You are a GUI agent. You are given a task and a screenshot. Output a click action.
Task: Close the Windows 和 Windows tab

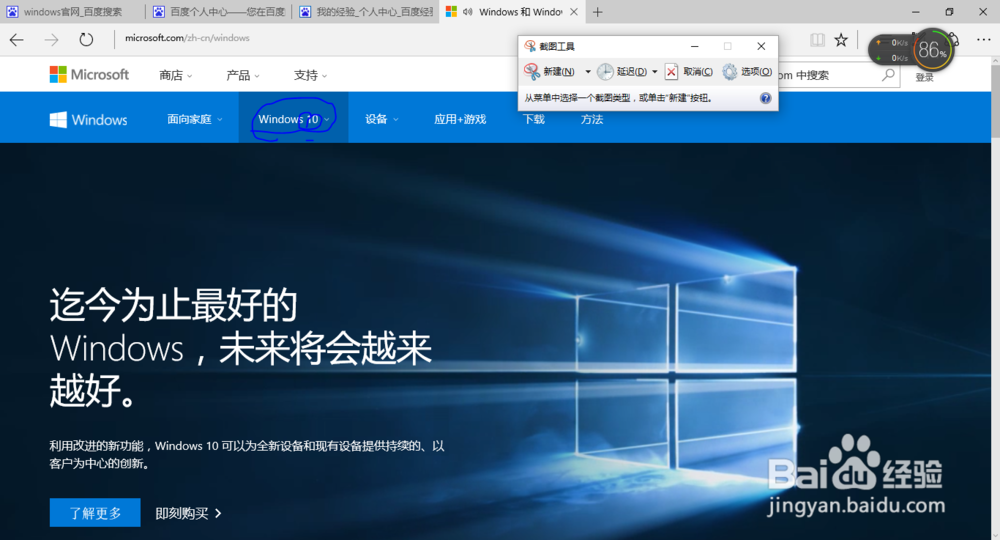coord(574,12)
